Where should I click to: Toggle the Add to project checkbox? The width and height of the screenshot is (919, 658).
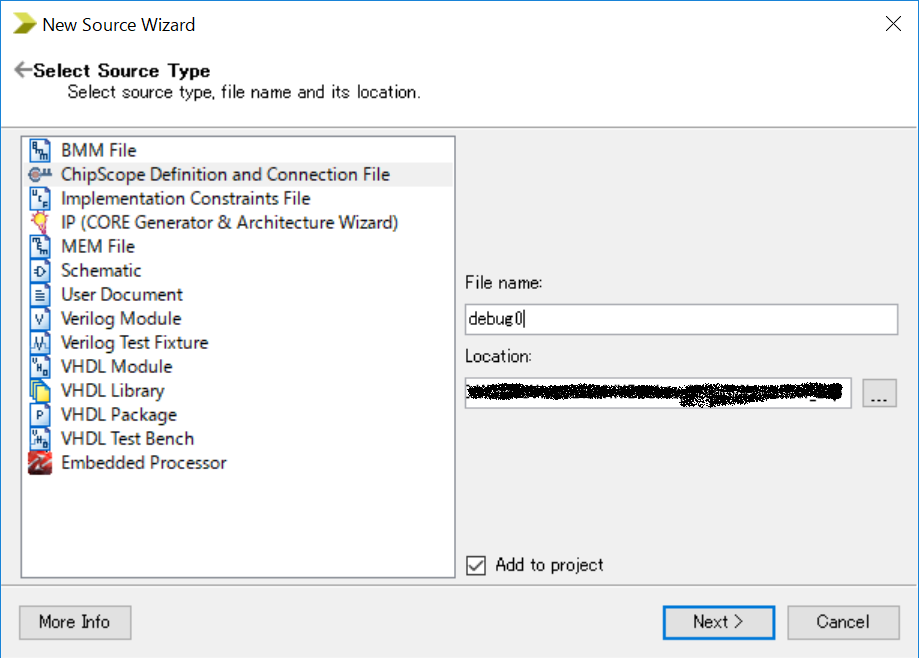coord(476,565)
